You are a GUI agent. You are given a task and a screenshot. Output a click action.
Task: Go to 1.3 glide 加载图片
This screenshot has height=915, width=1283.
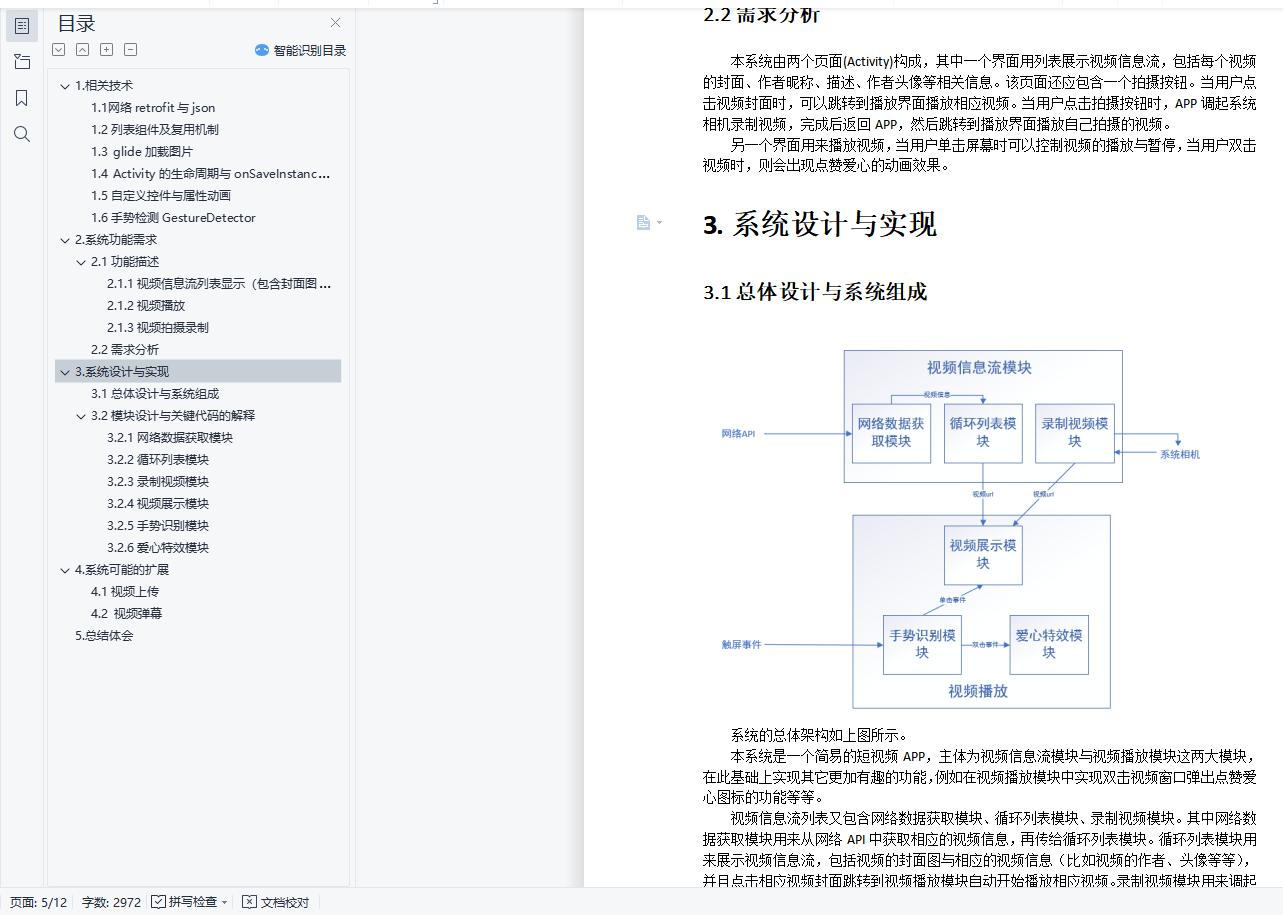[142, 152]
